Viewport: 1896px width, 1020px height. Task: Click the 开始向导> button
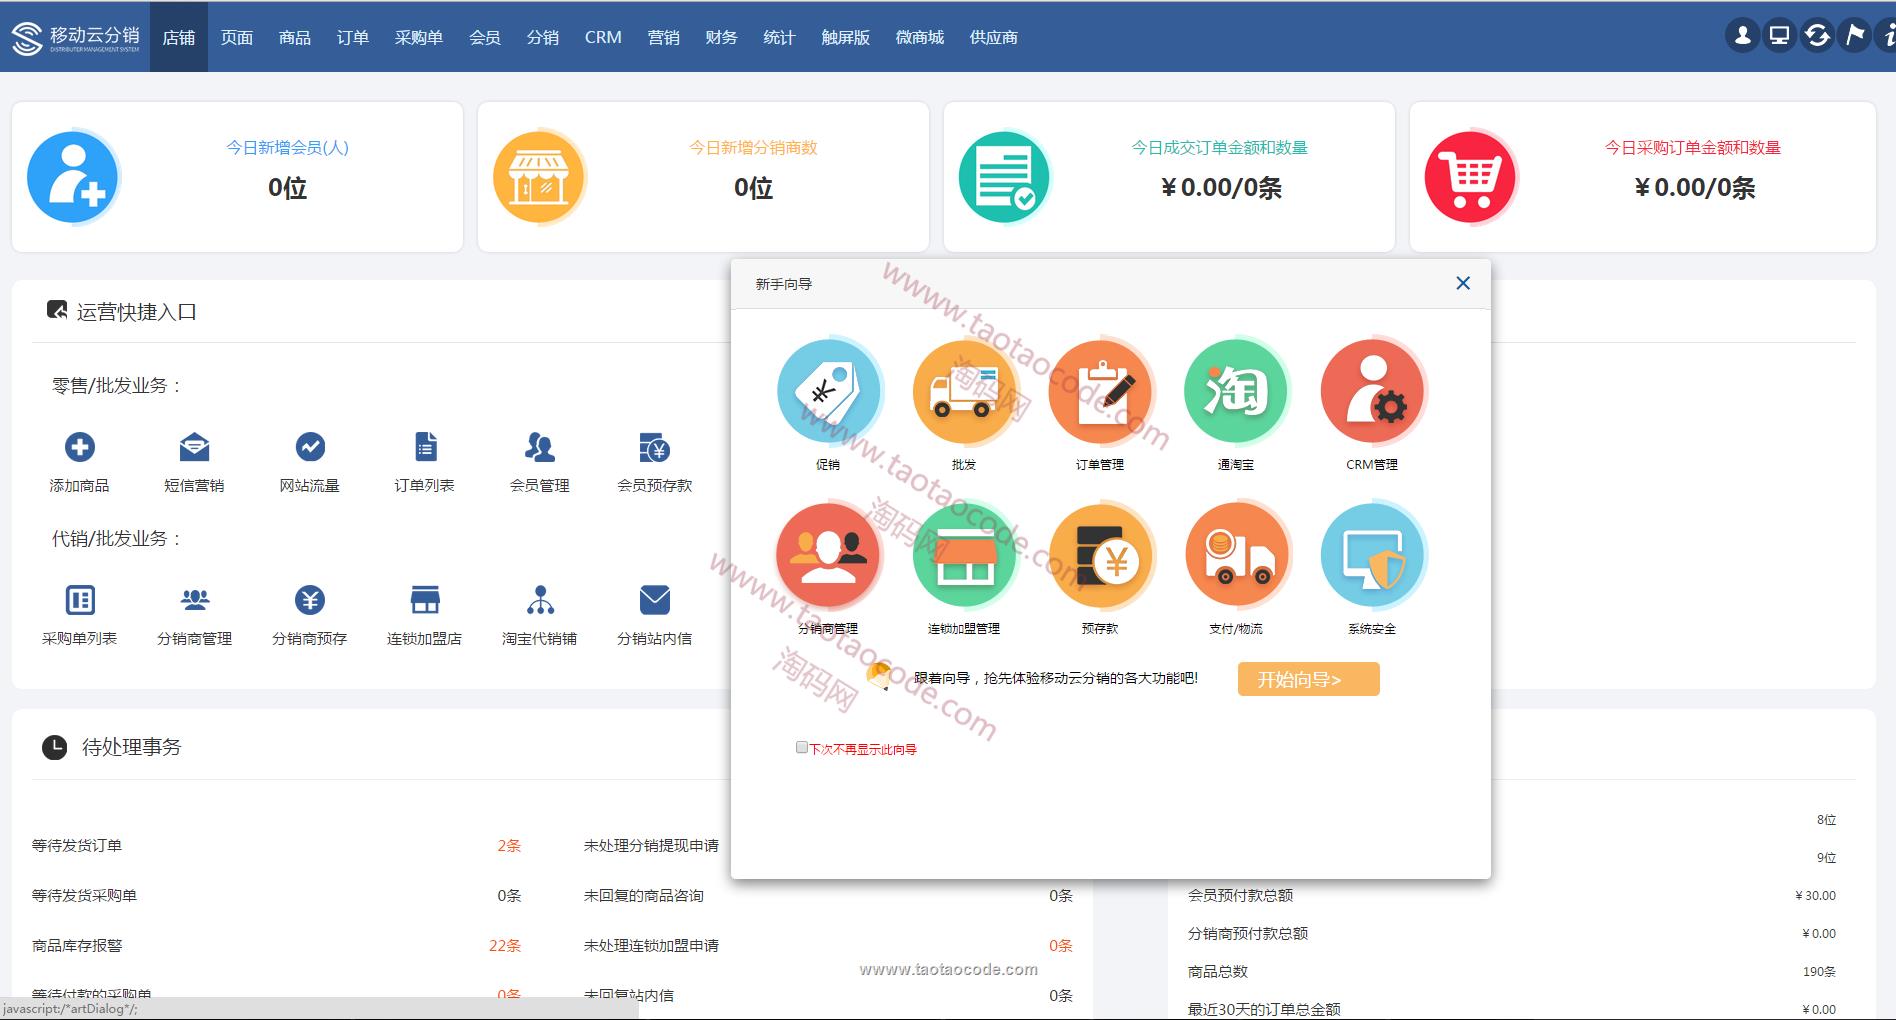point(1308,679)
